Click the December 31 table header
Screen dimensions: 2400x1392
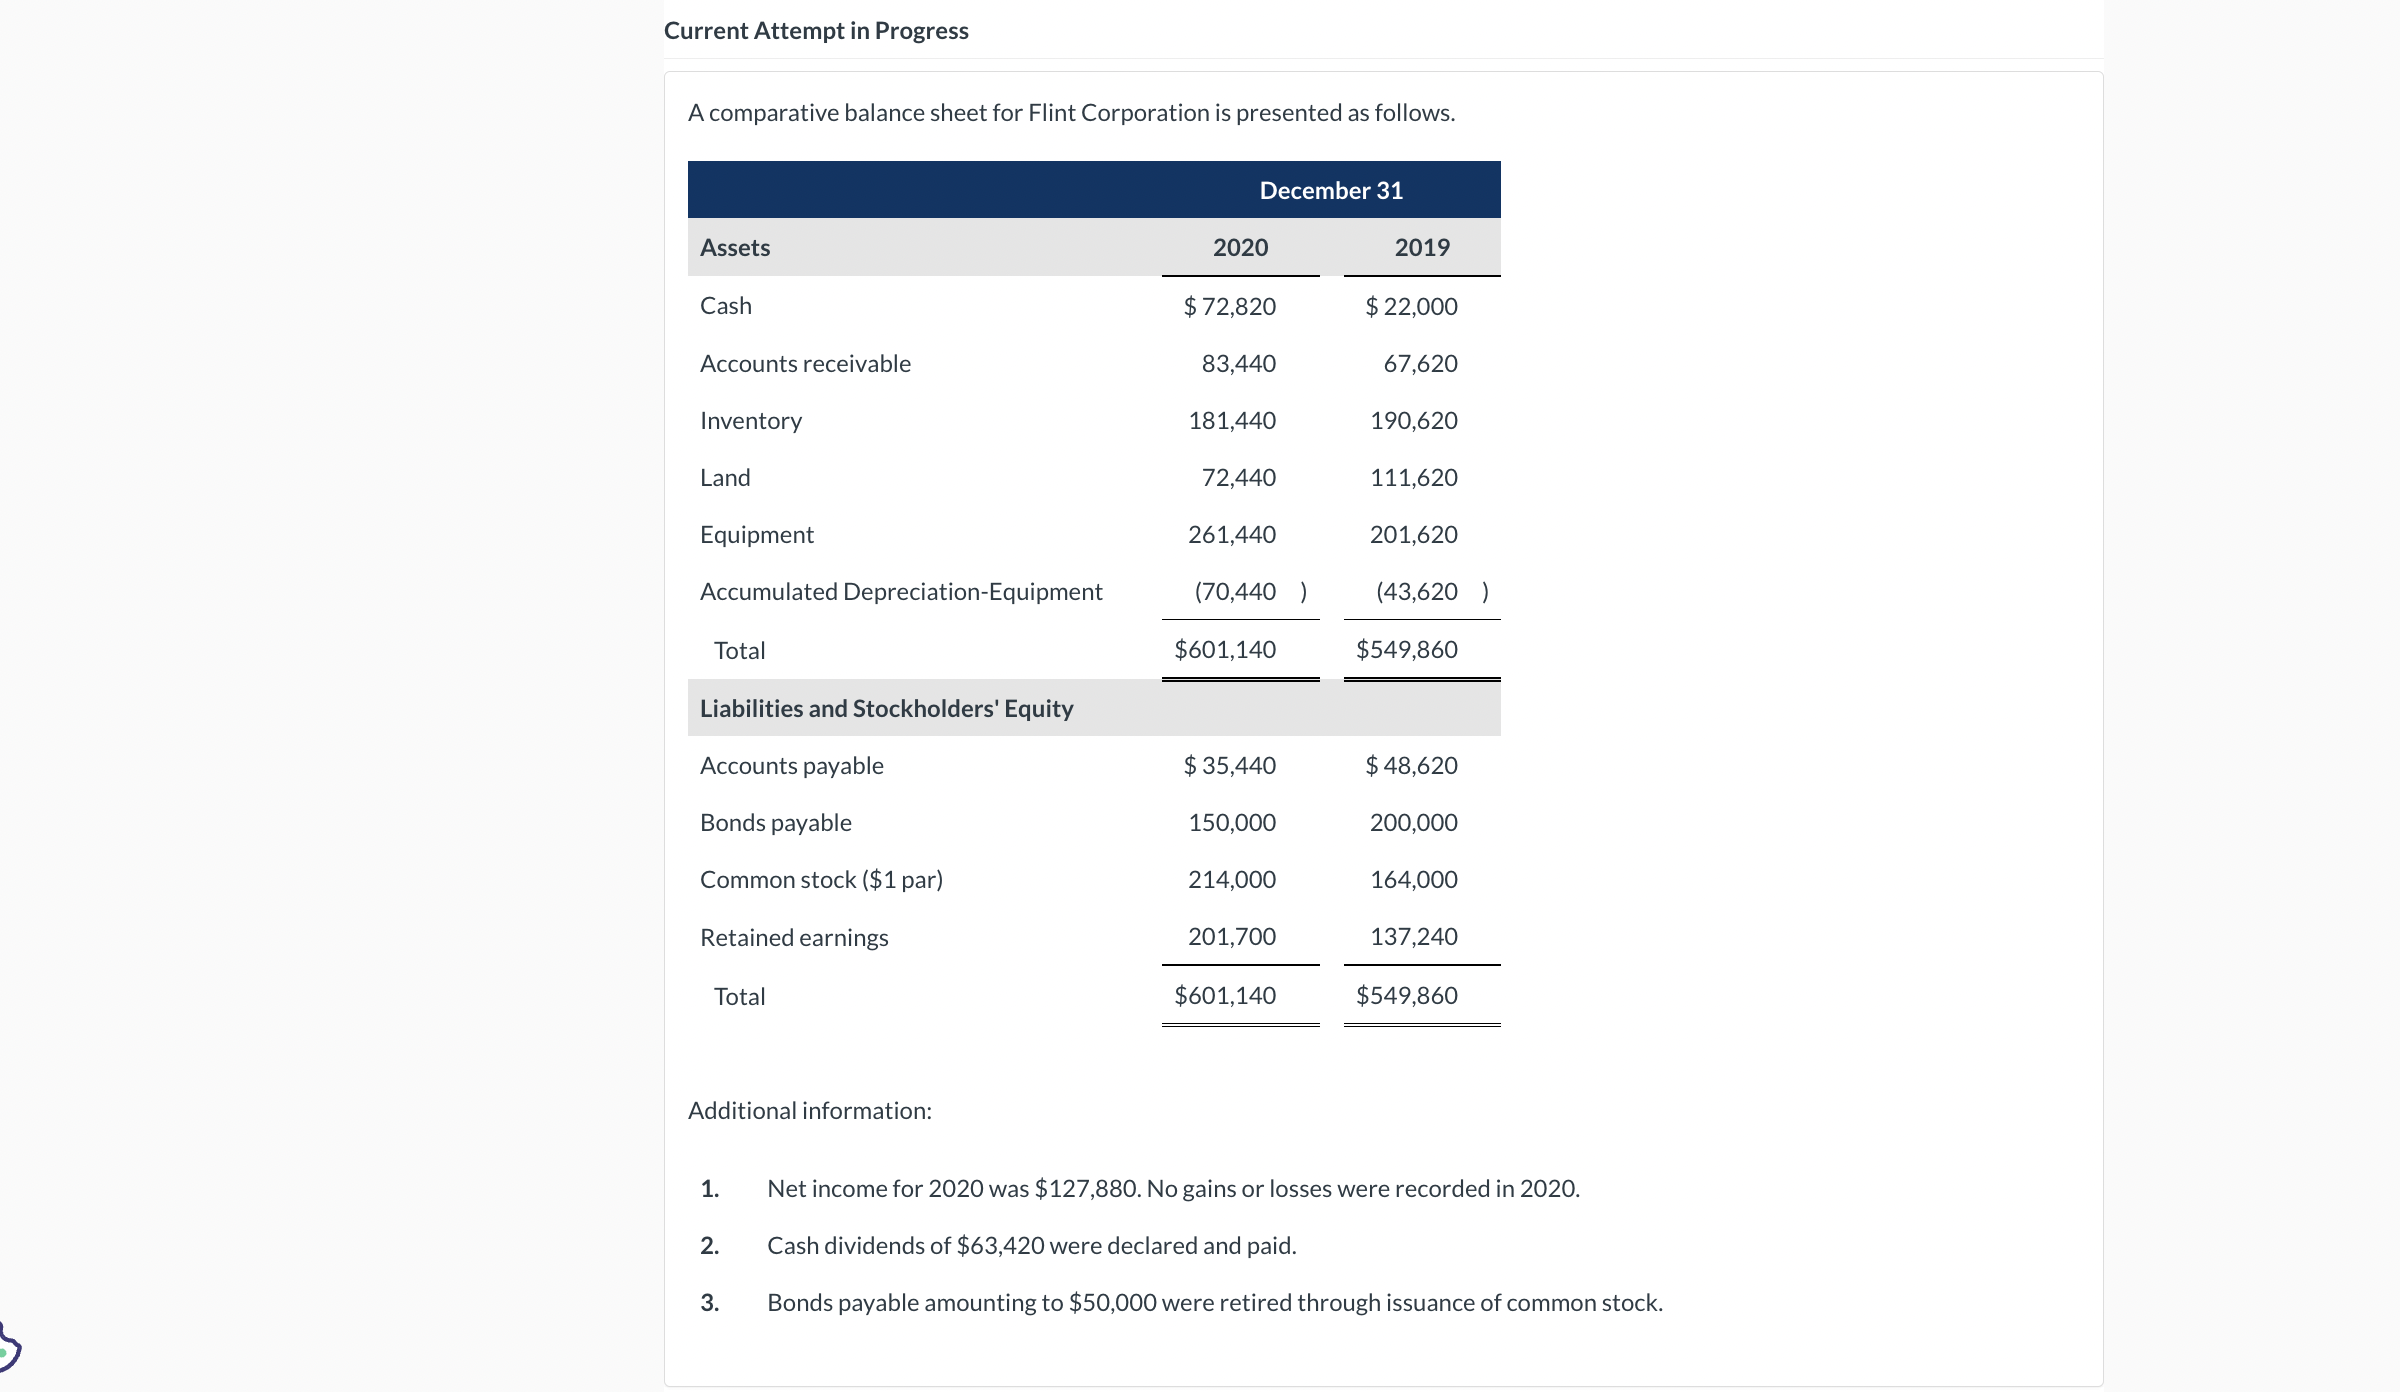1330,190
